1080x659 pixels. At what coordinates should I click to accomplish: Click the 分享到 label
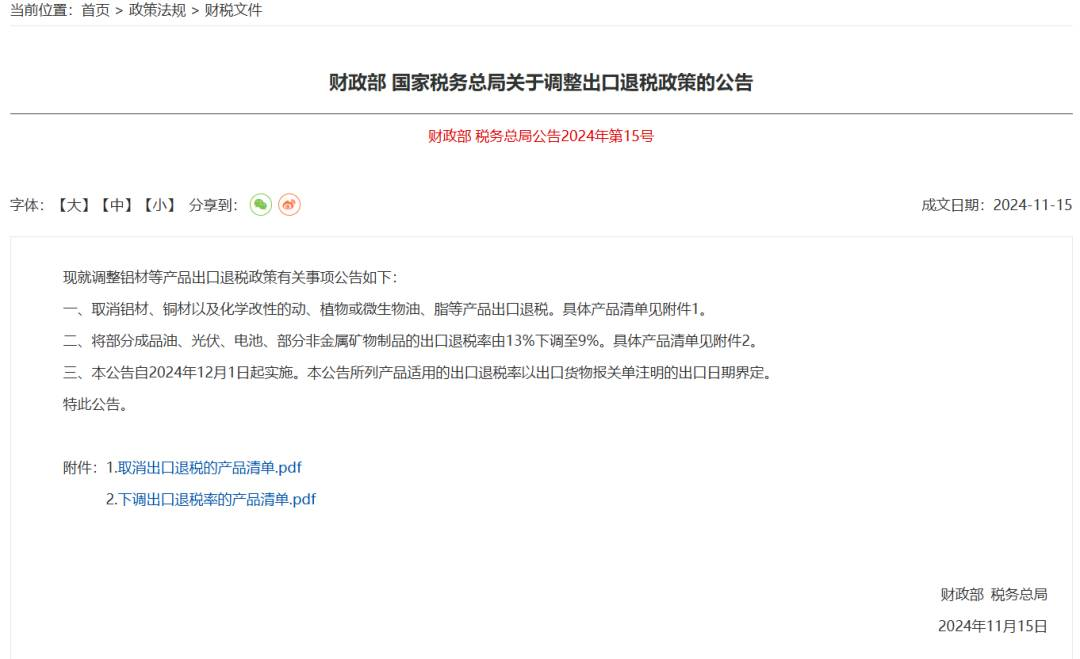coord(214,205)
